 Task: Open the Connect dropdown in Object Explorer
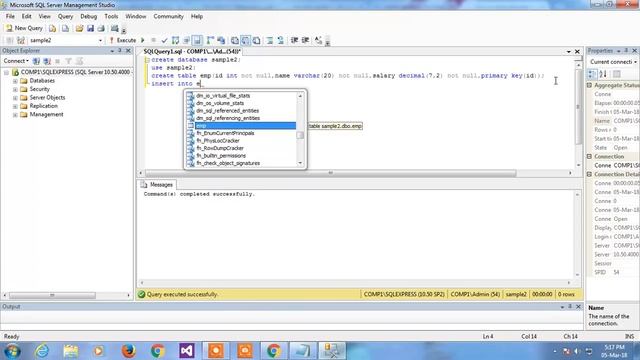click(16, 61)
